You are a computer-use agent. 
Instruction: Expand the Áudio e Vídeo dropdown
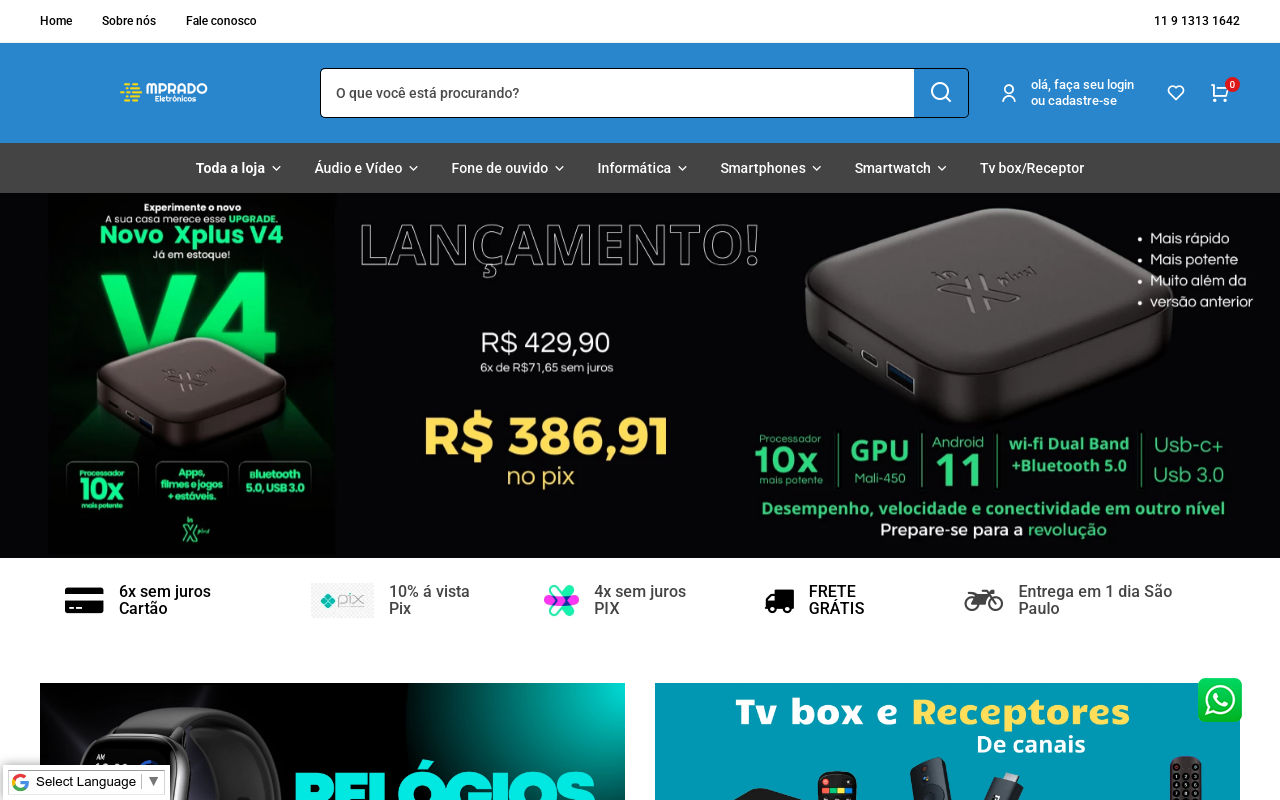(x=366, y=168)
